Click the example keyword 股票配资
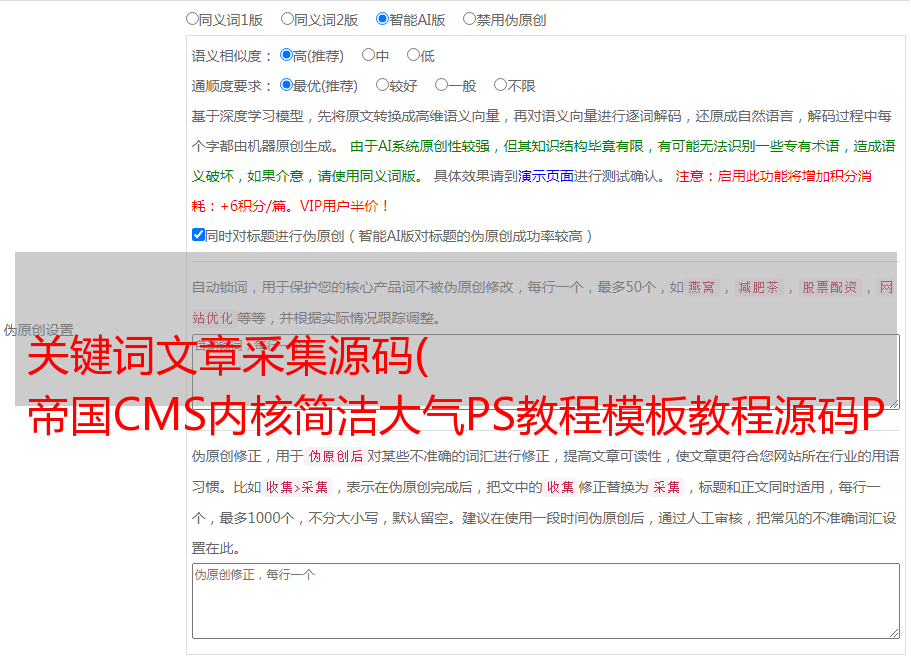 (x=830, y=287)
